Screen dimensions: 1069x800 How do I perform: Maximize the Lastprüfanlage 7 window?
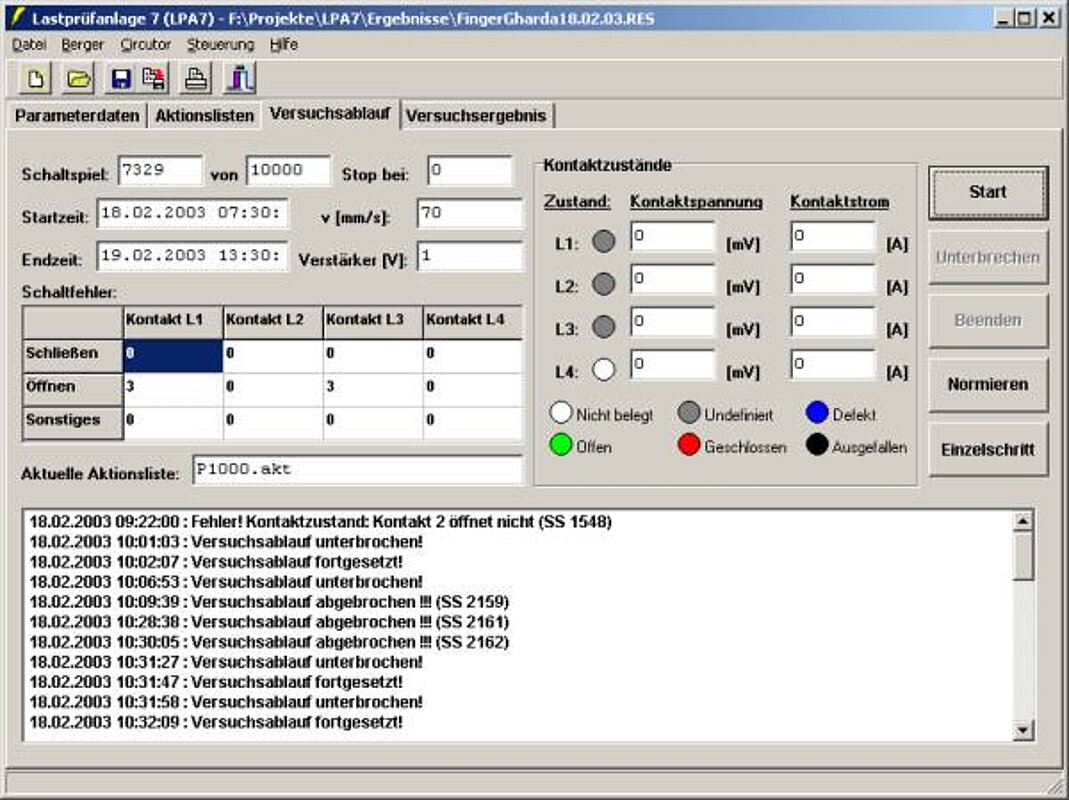(x=1025, y=18)
